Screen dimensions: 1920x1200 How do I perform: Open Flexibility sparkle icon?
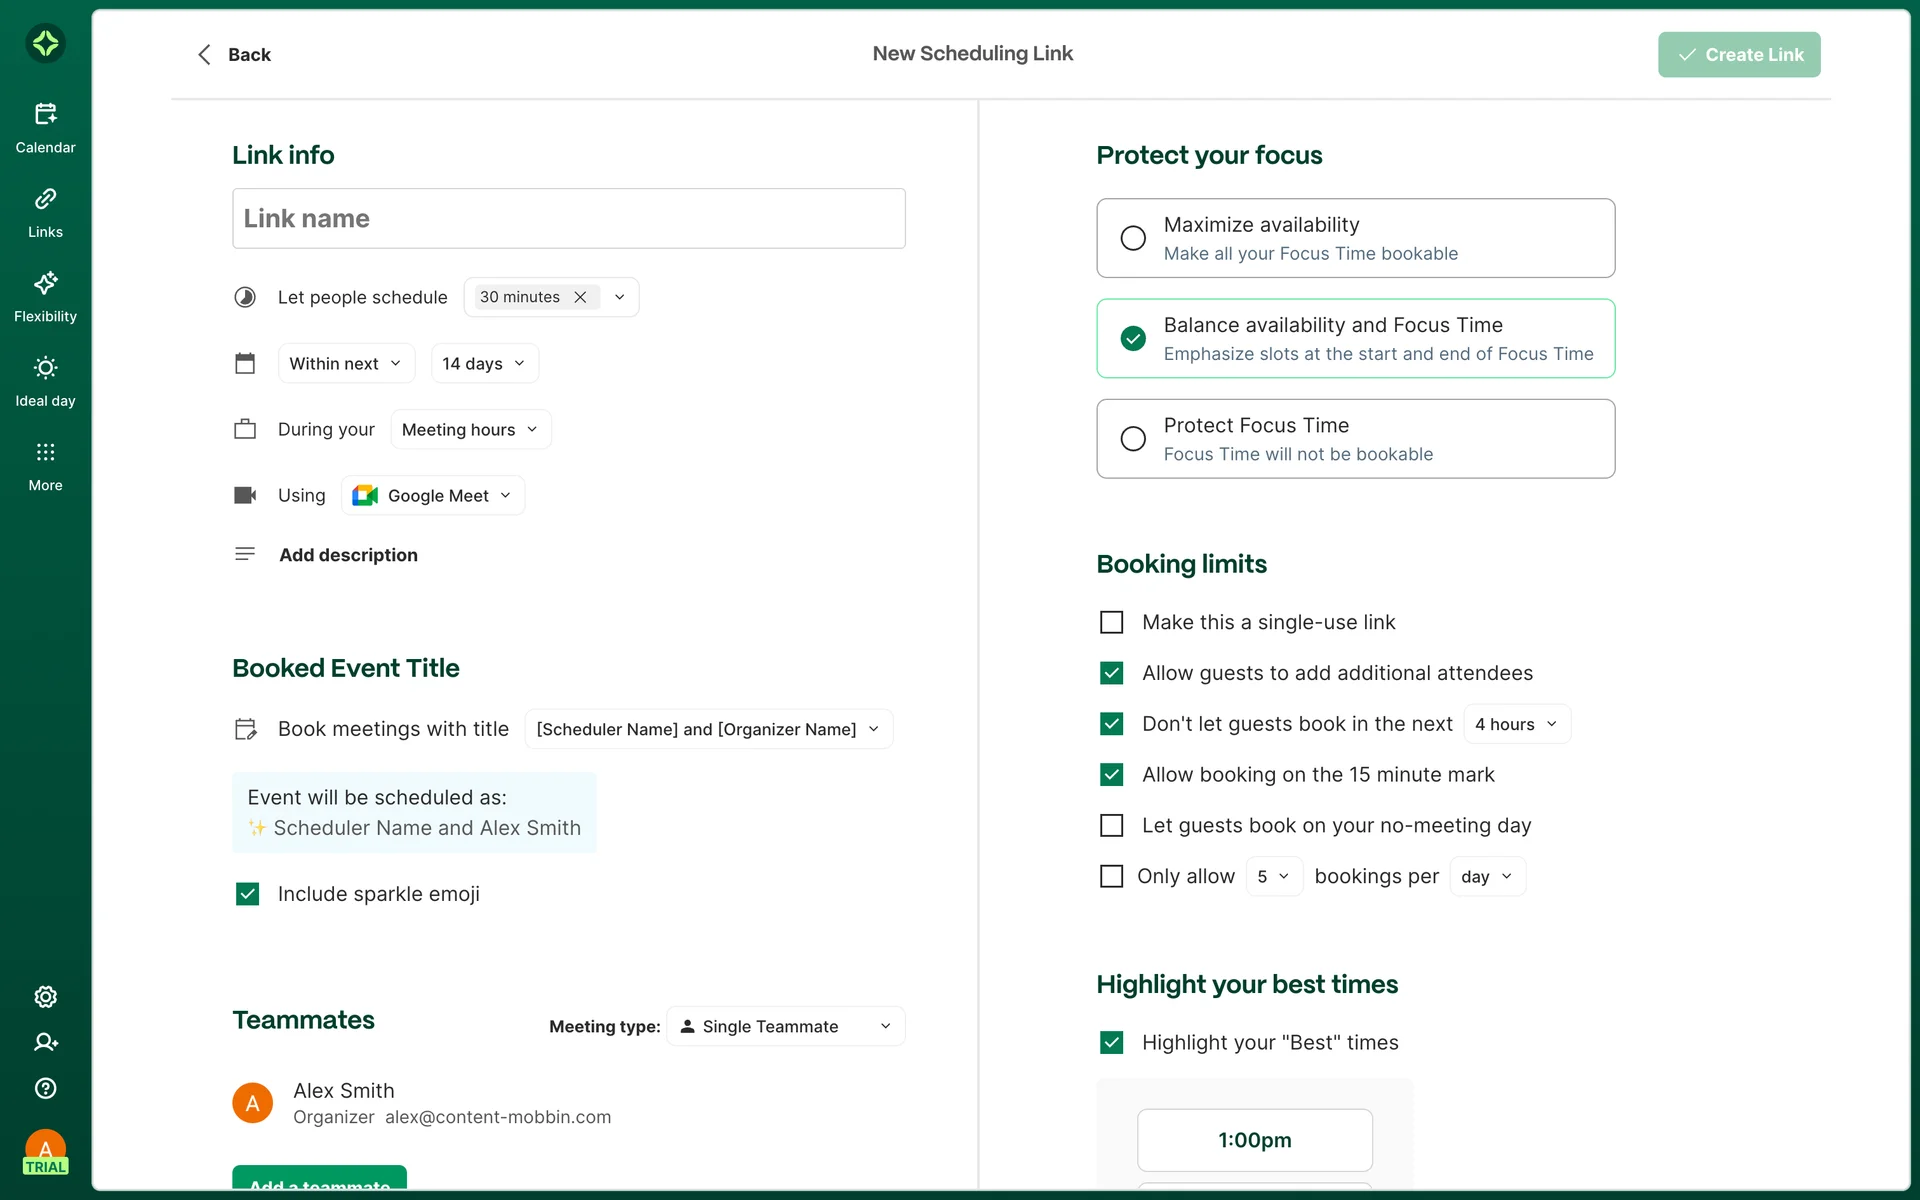[x=45, y=283]
